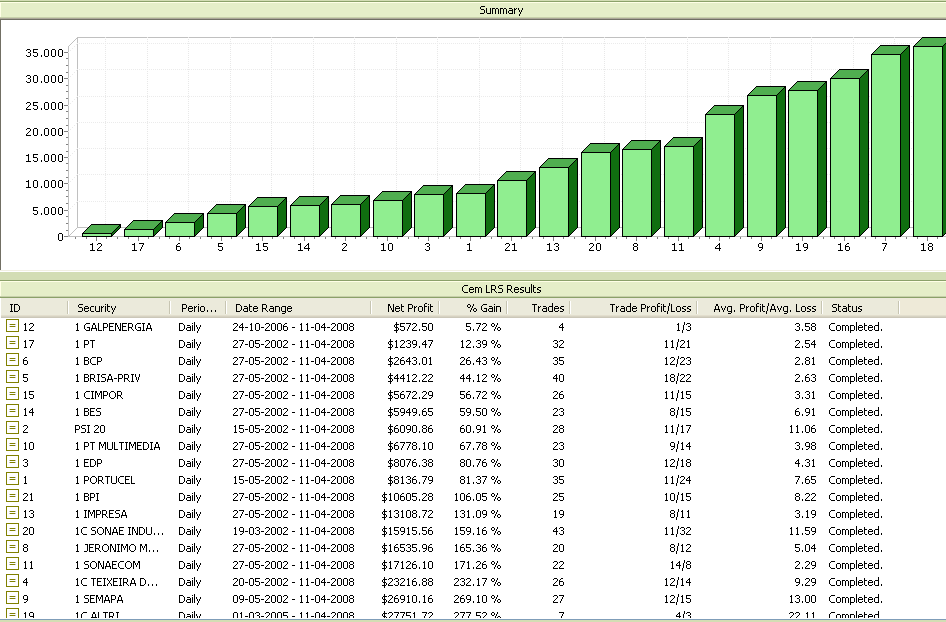The width and height of the screenshot is (946, 622).
Task: Click the "1 GALPENERGIA" security cell
Action: point(113,327)
